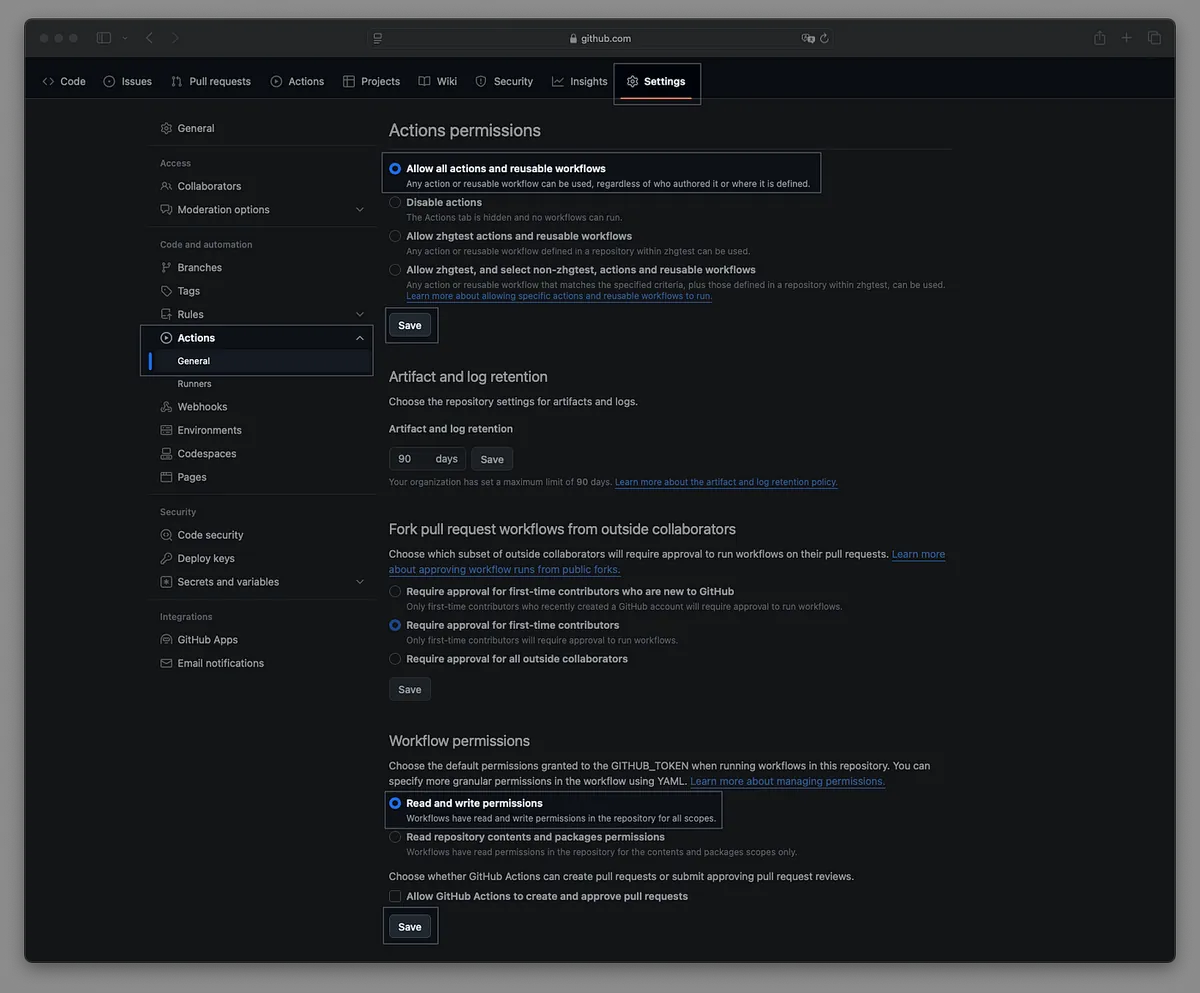Click the Safari reload page icon
The image size is (1200, 993).
(824, 38)
